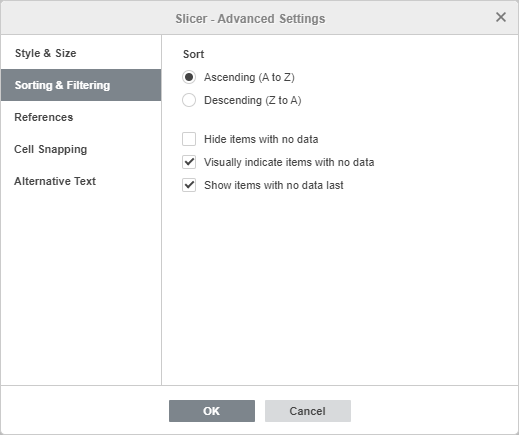Switch to the References section
Viewport: 519px width, 435px height.
(x=81, y=117)
